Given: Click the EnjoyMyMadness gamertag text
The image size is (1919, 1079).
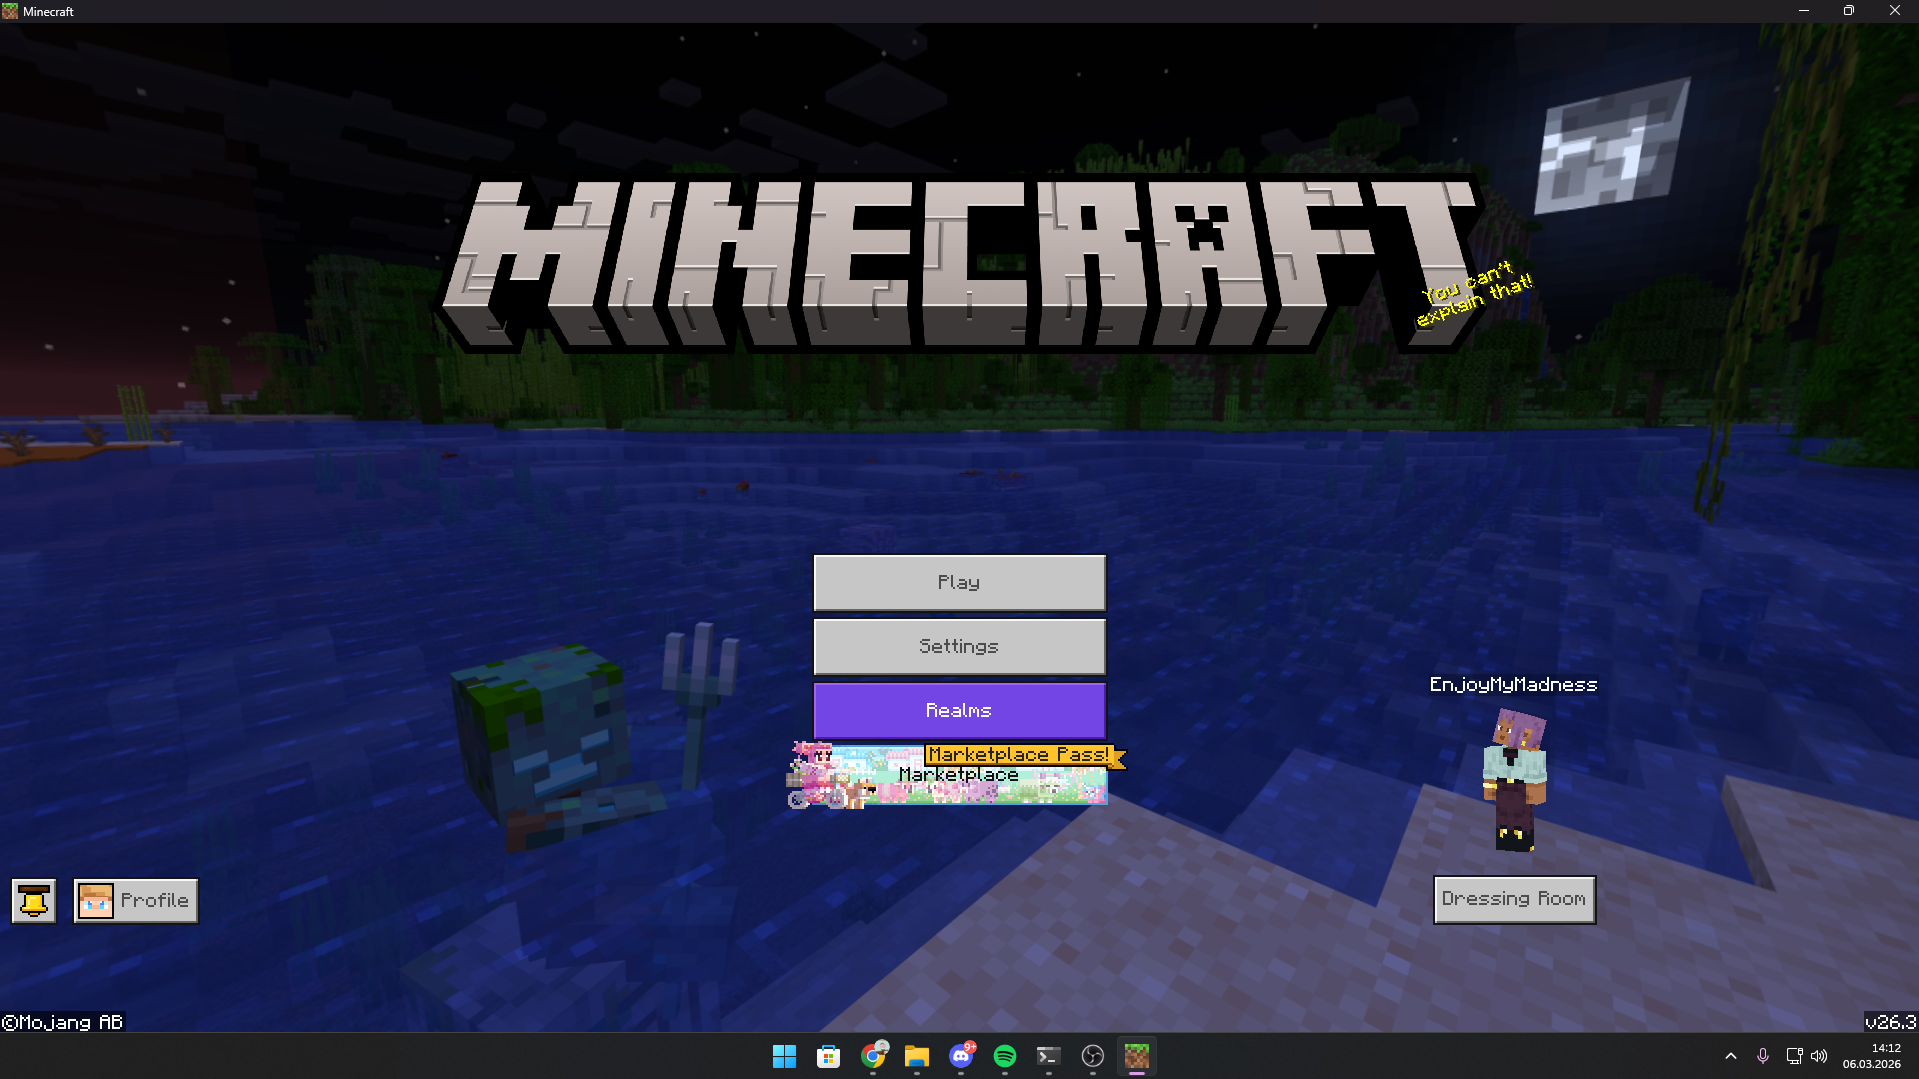Looking at the screenshot, I should tap(1513, 684).
